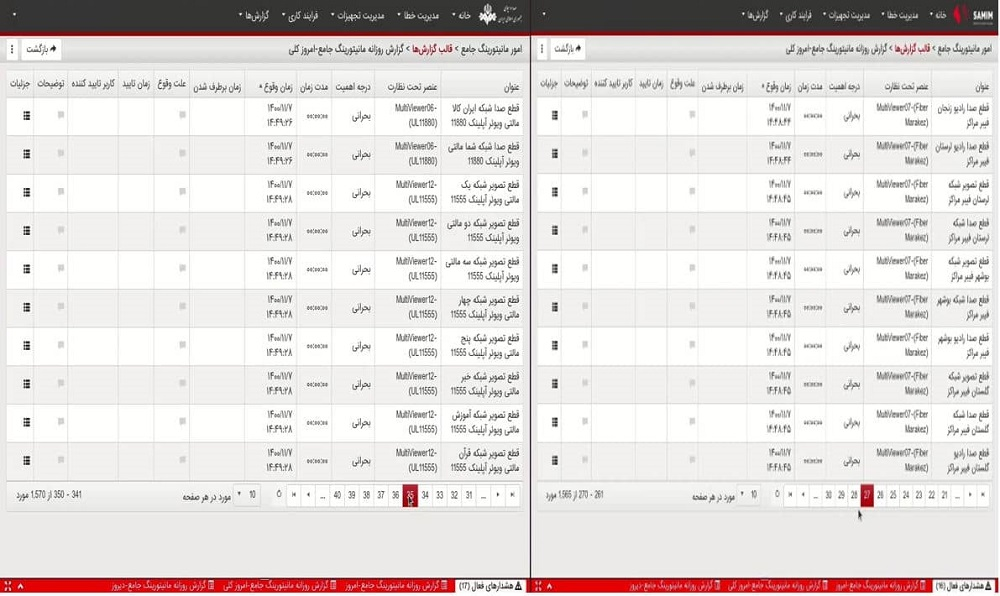1000x596 pixels.
Task: Expand the مدیریت خطا menu in left window
Action: (418, 15)
